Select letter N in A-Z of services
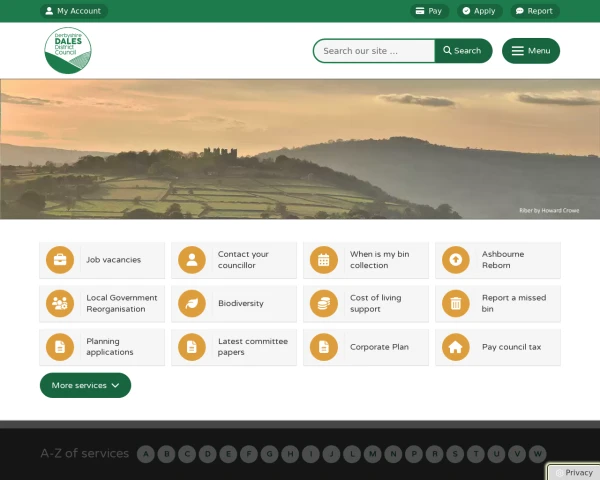Image resolution: width=600 pixels, height=480 pixels. pos(393,454)
